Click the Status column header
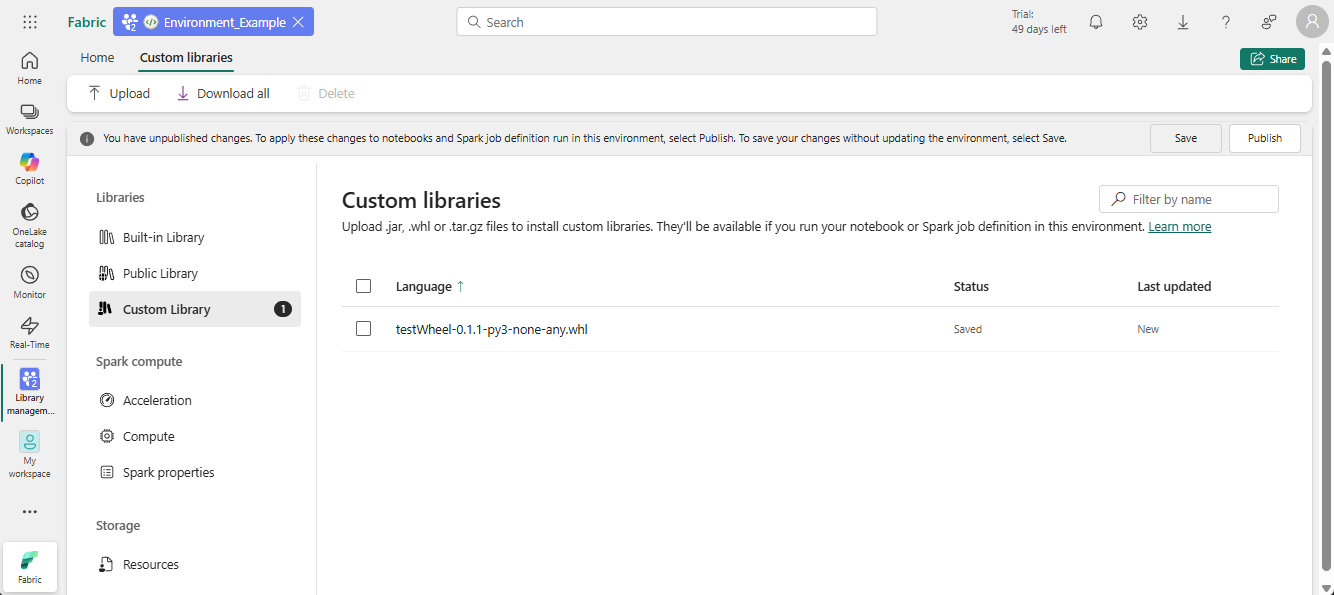Viewport: 1334px width, 595px height. click(971, 286)
